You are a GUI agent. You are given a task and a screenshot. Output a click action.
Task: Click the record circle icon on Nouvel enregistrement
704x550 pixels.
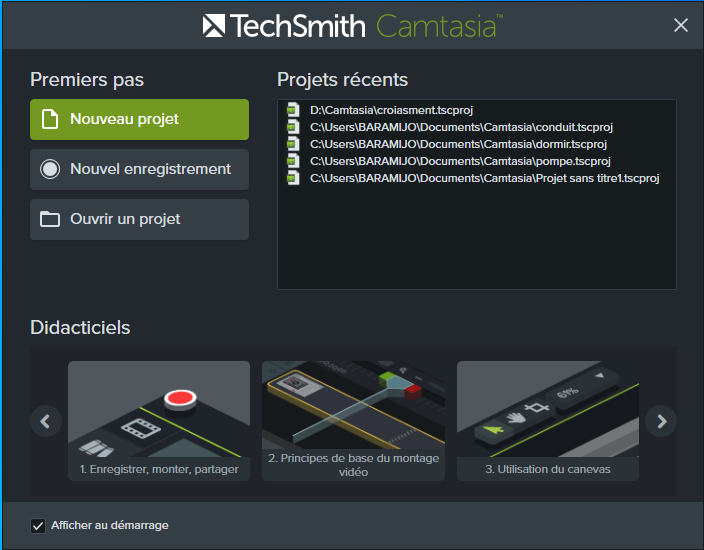[x=50, y=169]
